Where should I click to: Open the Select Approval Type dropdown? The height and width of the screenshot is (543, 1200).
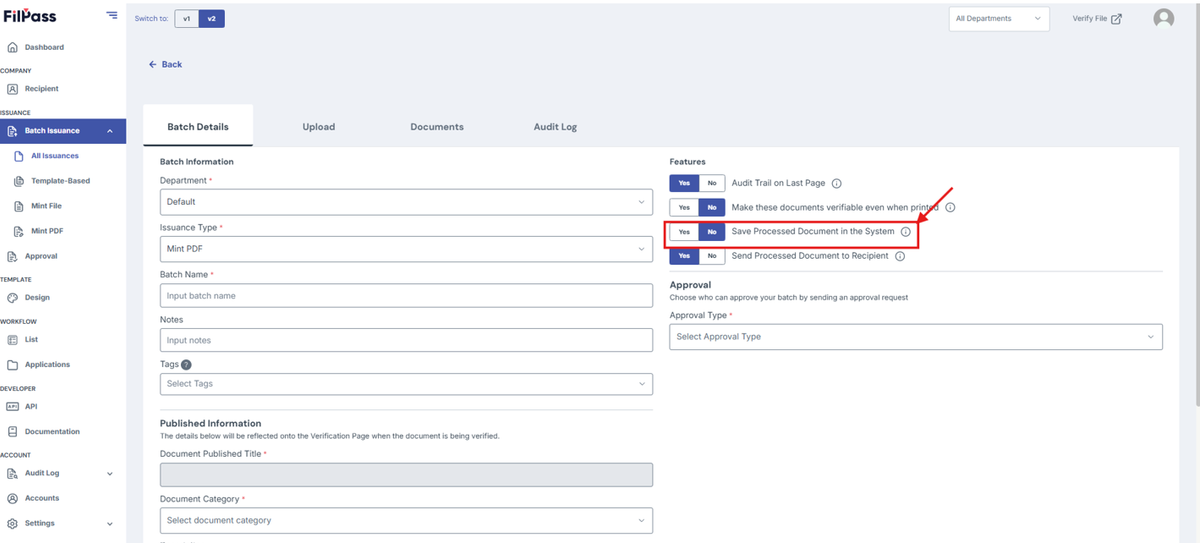point(916,337)
